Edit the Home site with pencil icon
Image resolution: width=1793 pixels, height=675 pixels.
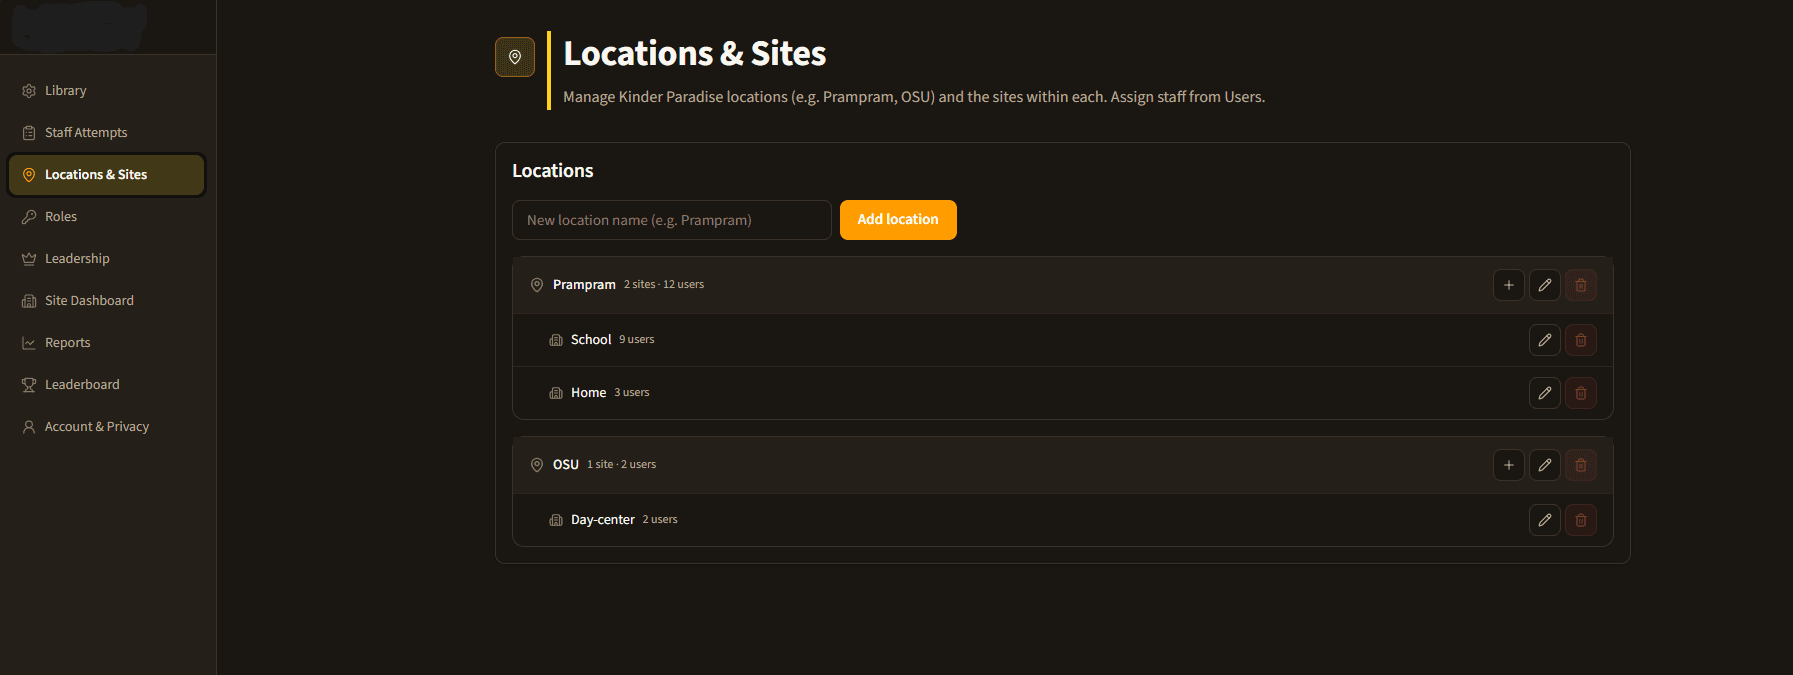1545,393
